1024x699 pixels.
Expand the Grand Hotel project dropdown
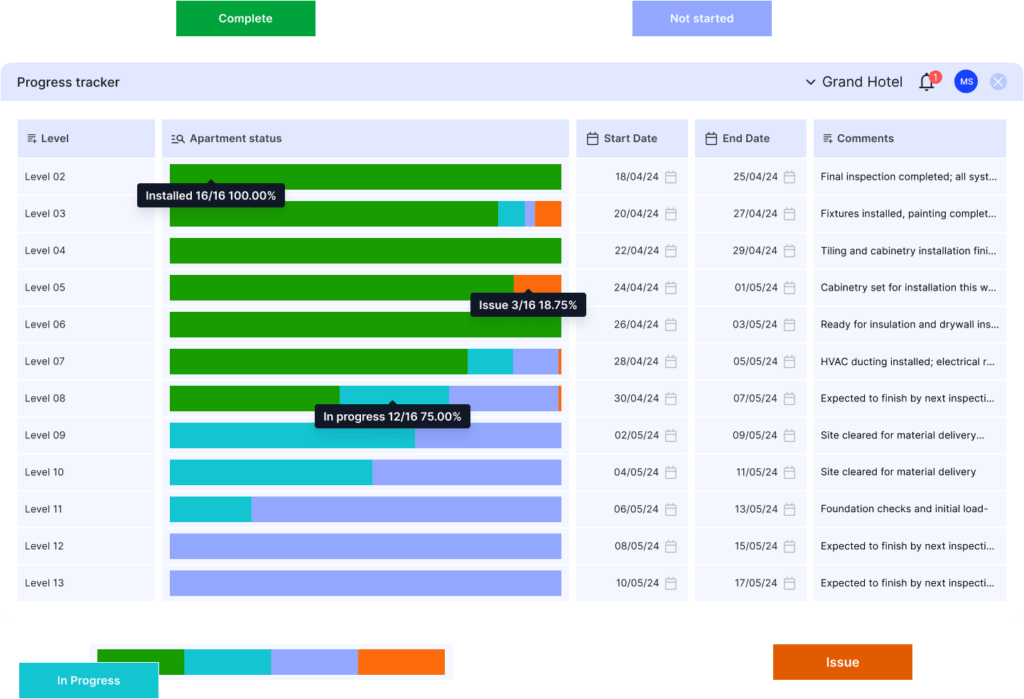[854, 82]
